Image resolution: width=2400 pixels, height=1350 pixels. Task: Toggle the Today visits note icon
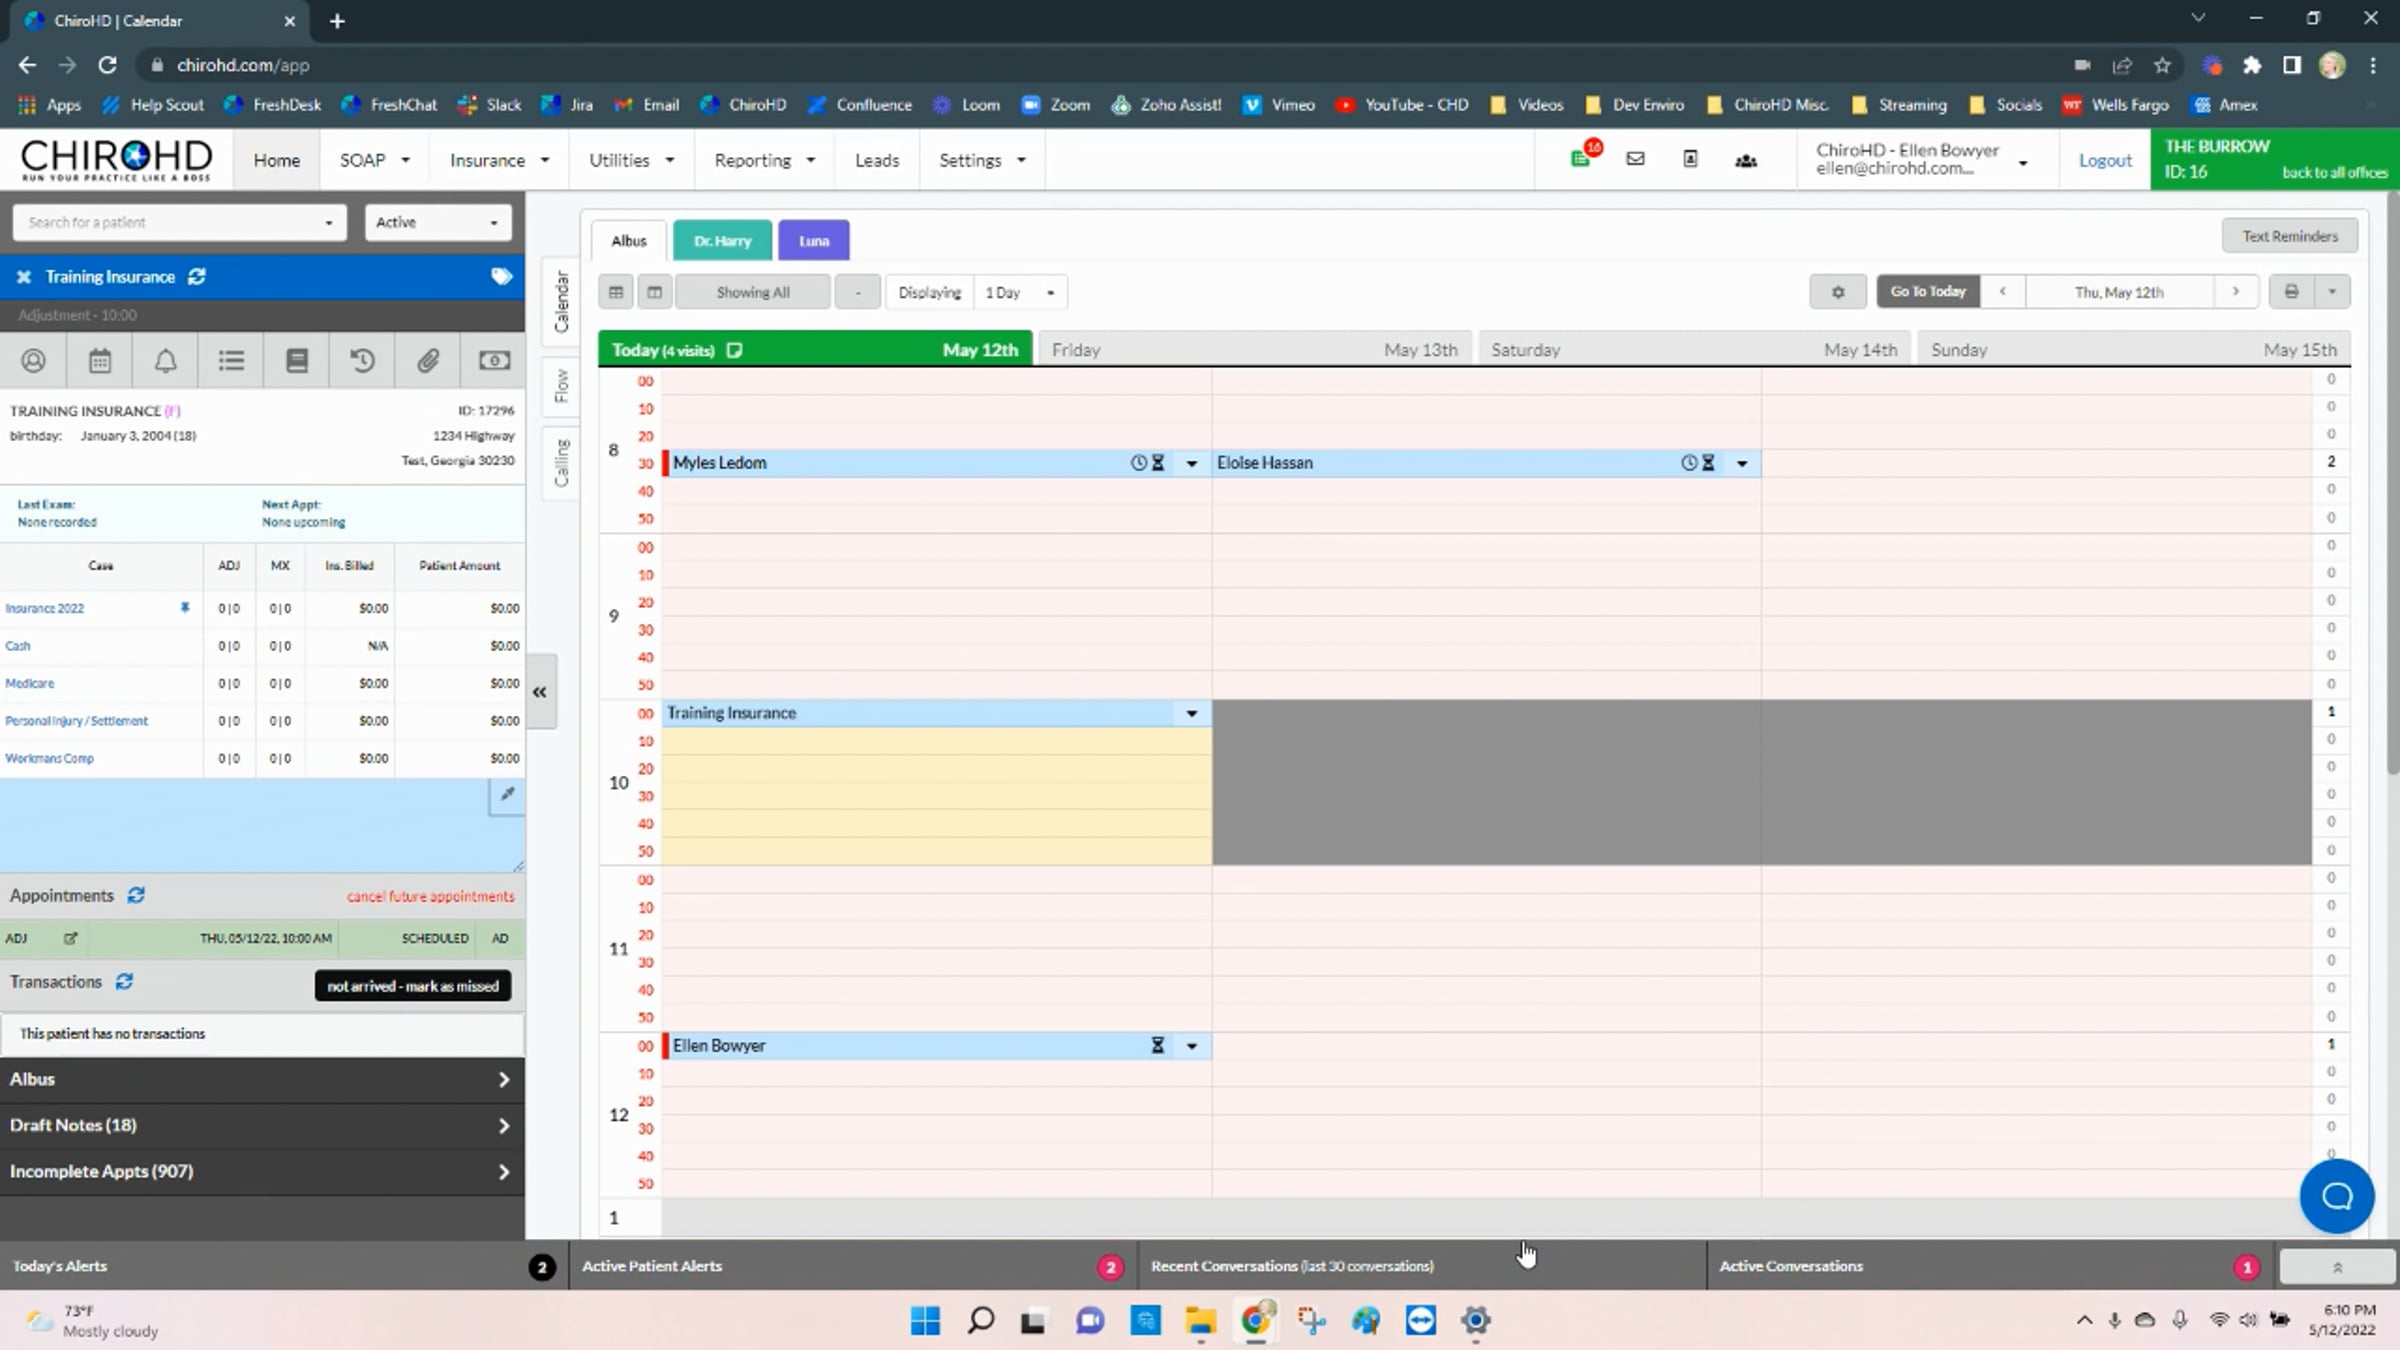click(735, 350)
